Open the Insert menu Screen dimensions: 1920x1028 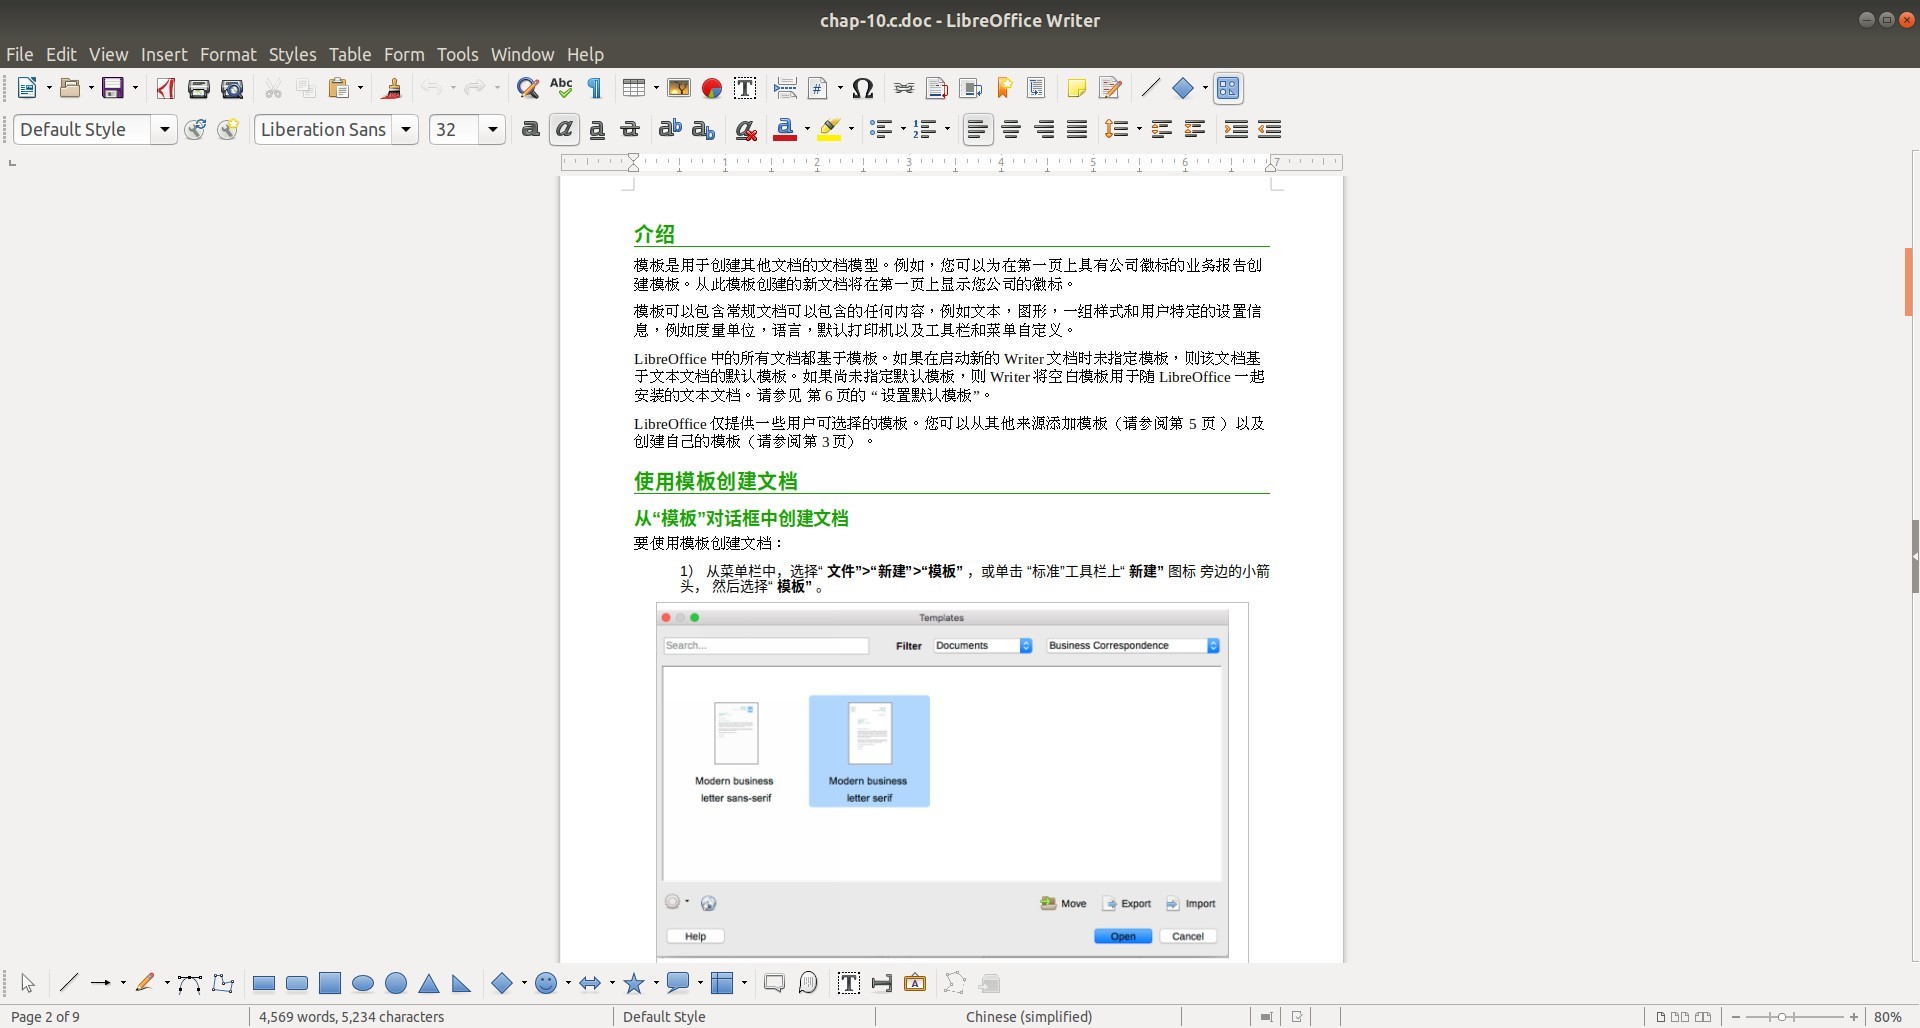click(164, 55)
